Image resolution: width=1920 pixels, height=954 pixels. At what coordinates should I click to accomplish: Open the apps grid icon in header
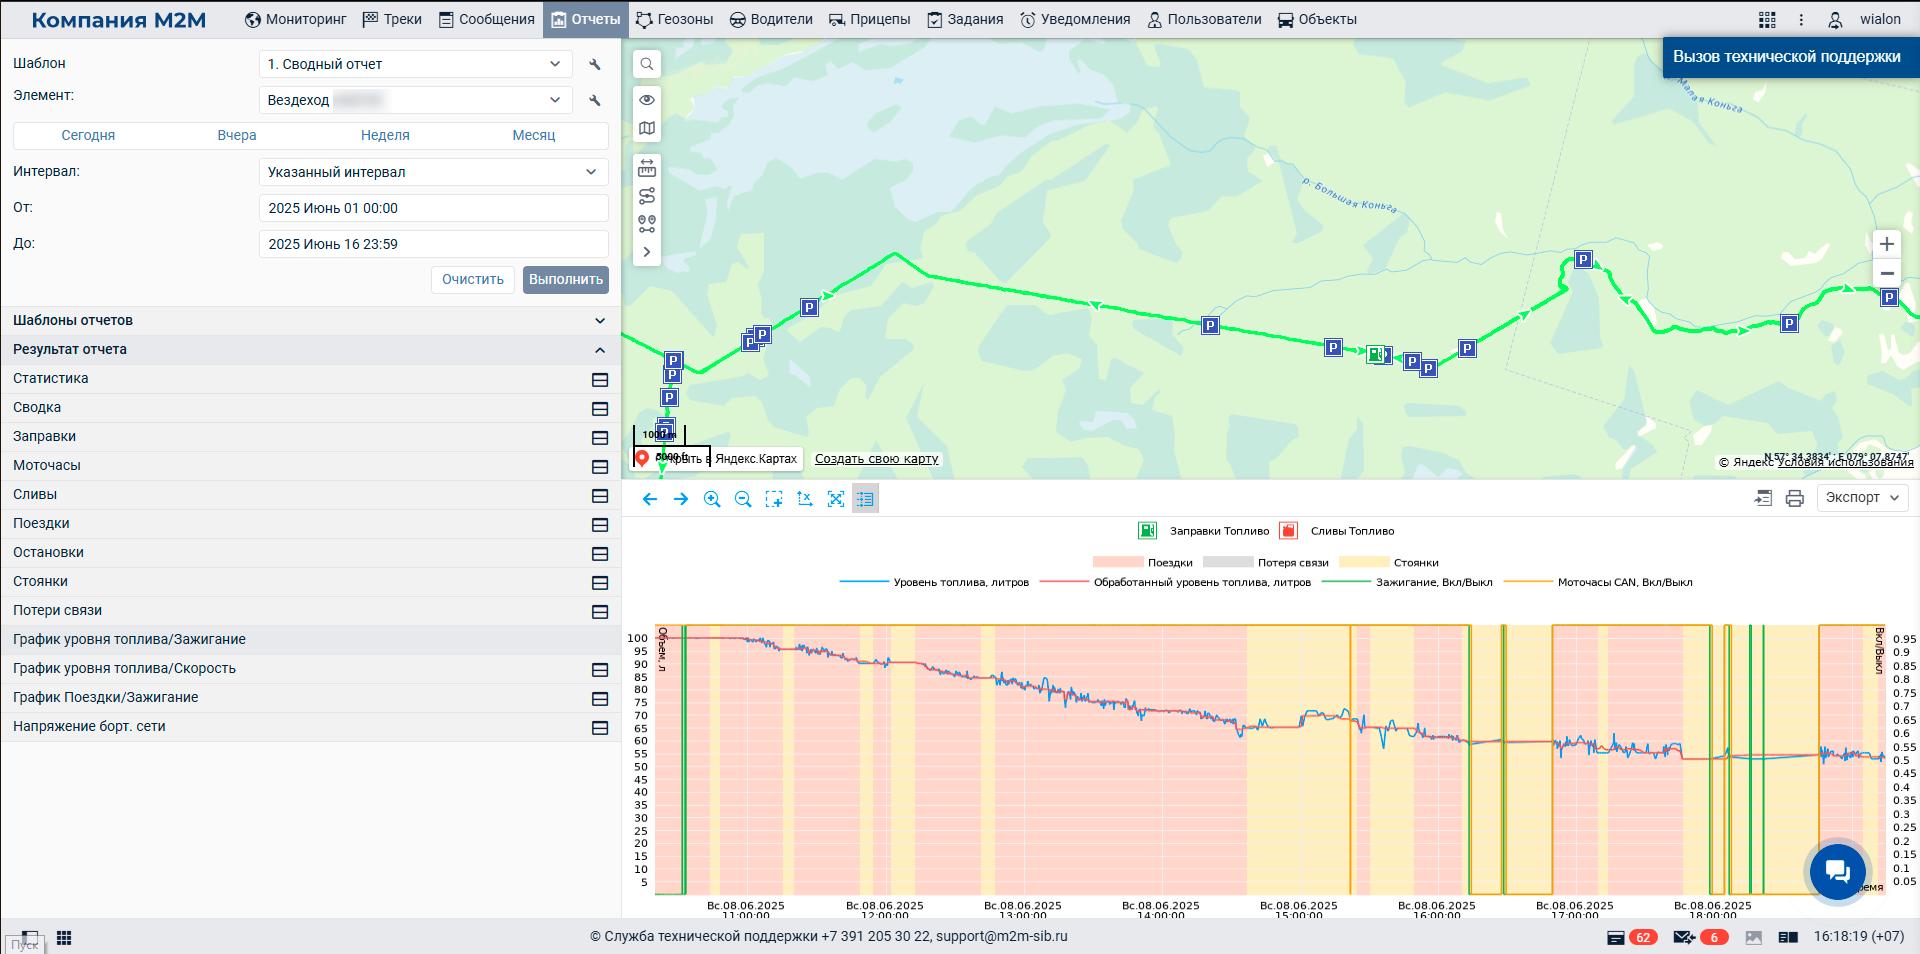1767,20
